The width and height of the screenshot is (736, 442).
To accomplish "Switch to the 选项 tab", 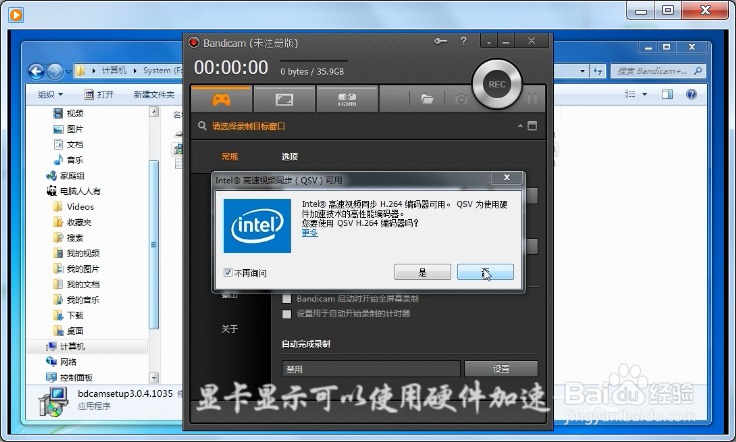I will tap(290, 156).
